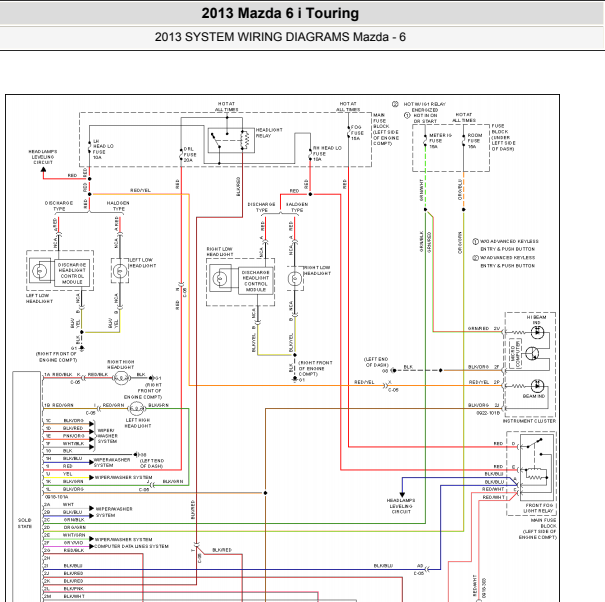Viewport: 605px width, 602px height.
Task: Click the pin 2A WHT label
Action: pos(59,504)
